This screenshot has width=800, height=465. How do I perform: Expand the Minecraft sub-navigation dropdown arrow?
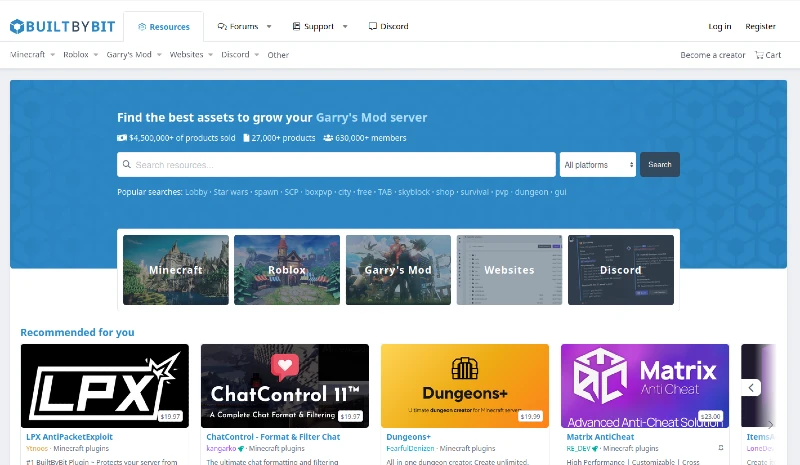click(x=53, y=55)
